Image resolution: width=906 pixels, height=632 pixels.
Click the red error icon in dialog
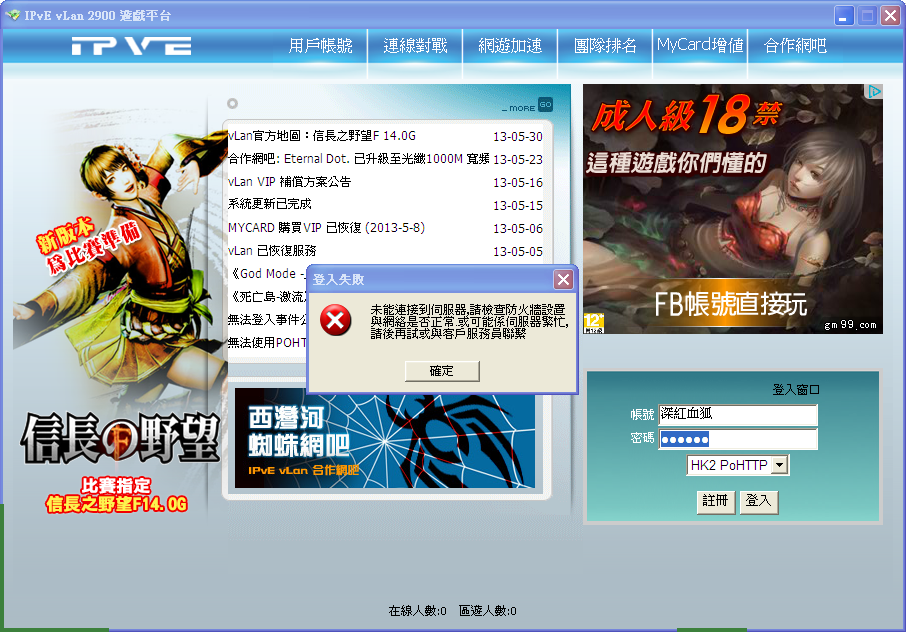click(x=336, y=320)
